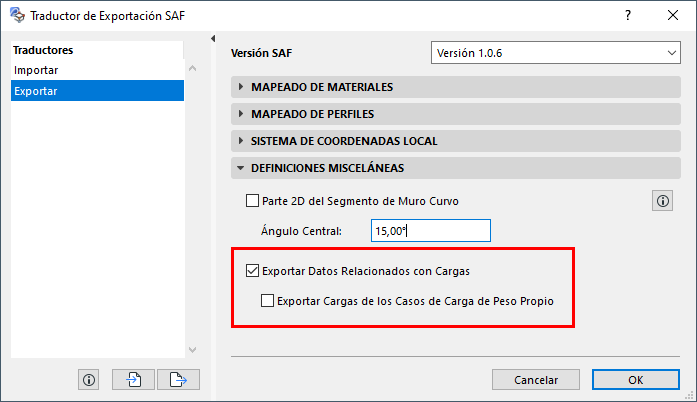This screenshot has width=697, height=402.
Task: Uncheck Exportar Datos Relacionados con Cargas
Action: (x=252, y=270)
